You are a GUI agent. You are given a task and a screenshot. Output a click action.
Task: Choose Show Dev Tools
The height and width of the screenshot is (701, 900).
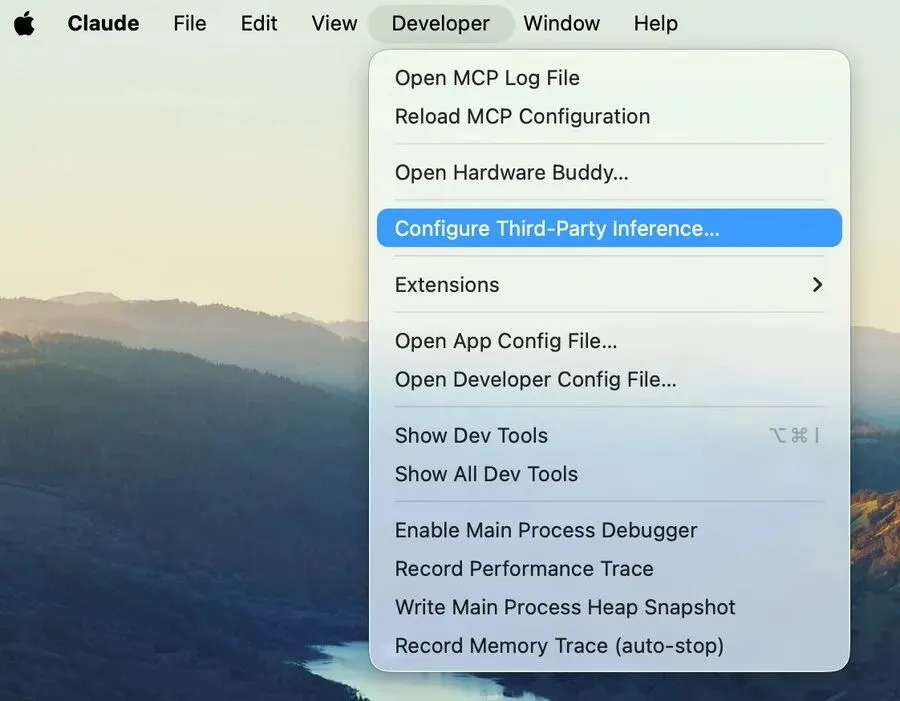609,435
